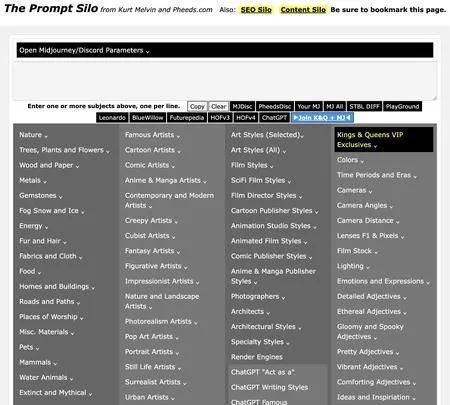
Task: Expand the Mammals category
Action: (x=38, y=362)
